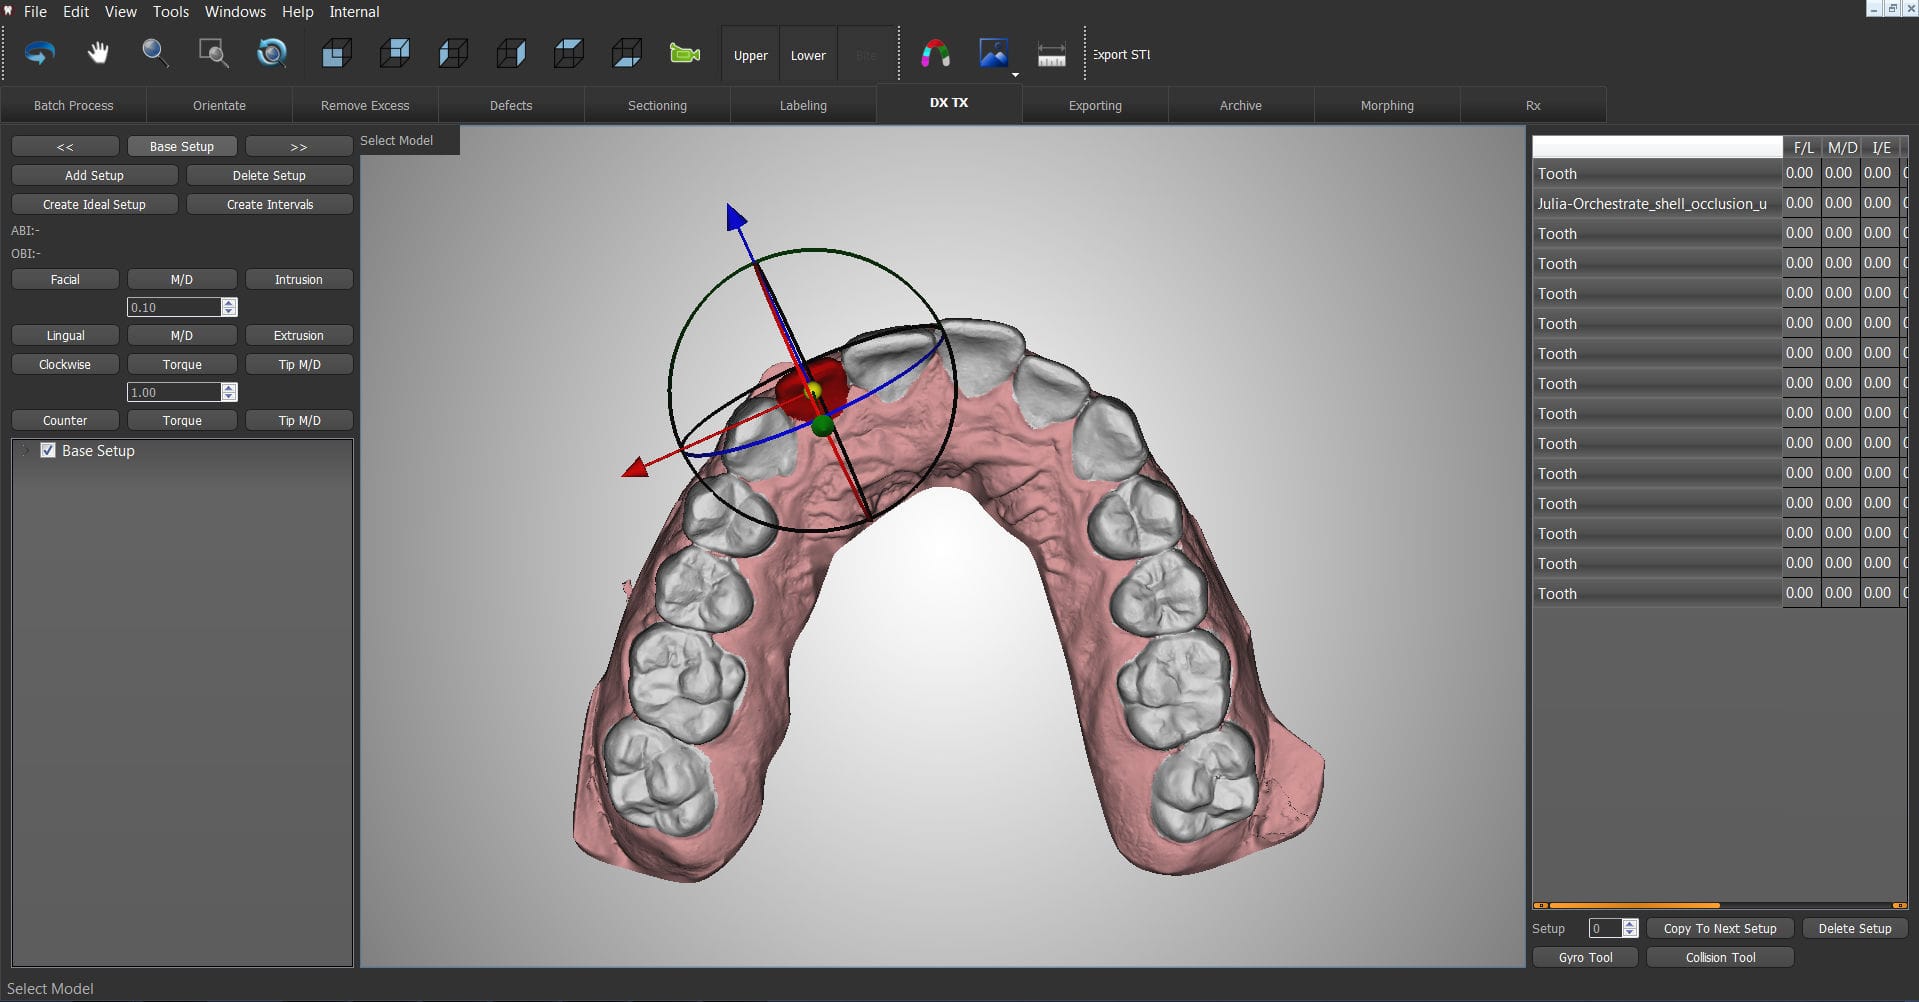Screen dimensions: 1919x1002
Task: Activate the Zoom magnifier tool
Action: [x=155, y=53]
